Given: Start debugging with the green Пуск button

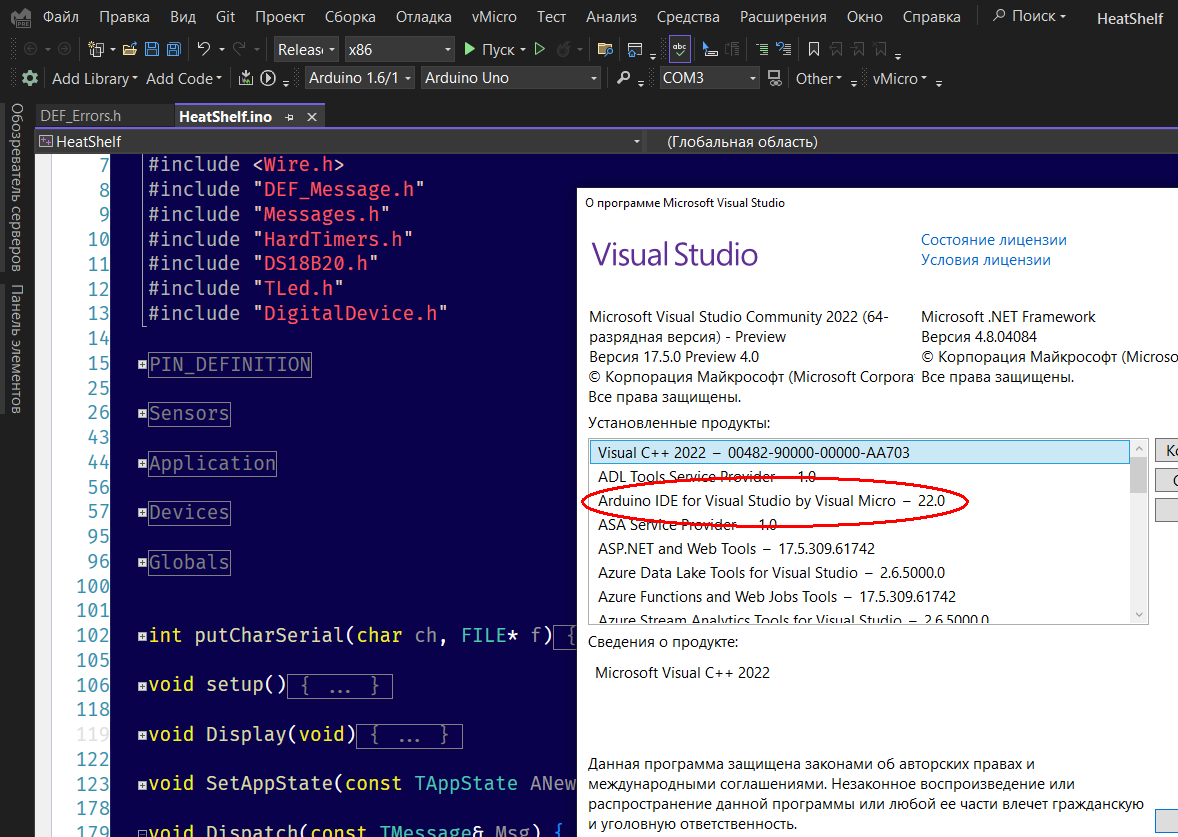Looking at the screenshot, I should [x=490, y=50].
